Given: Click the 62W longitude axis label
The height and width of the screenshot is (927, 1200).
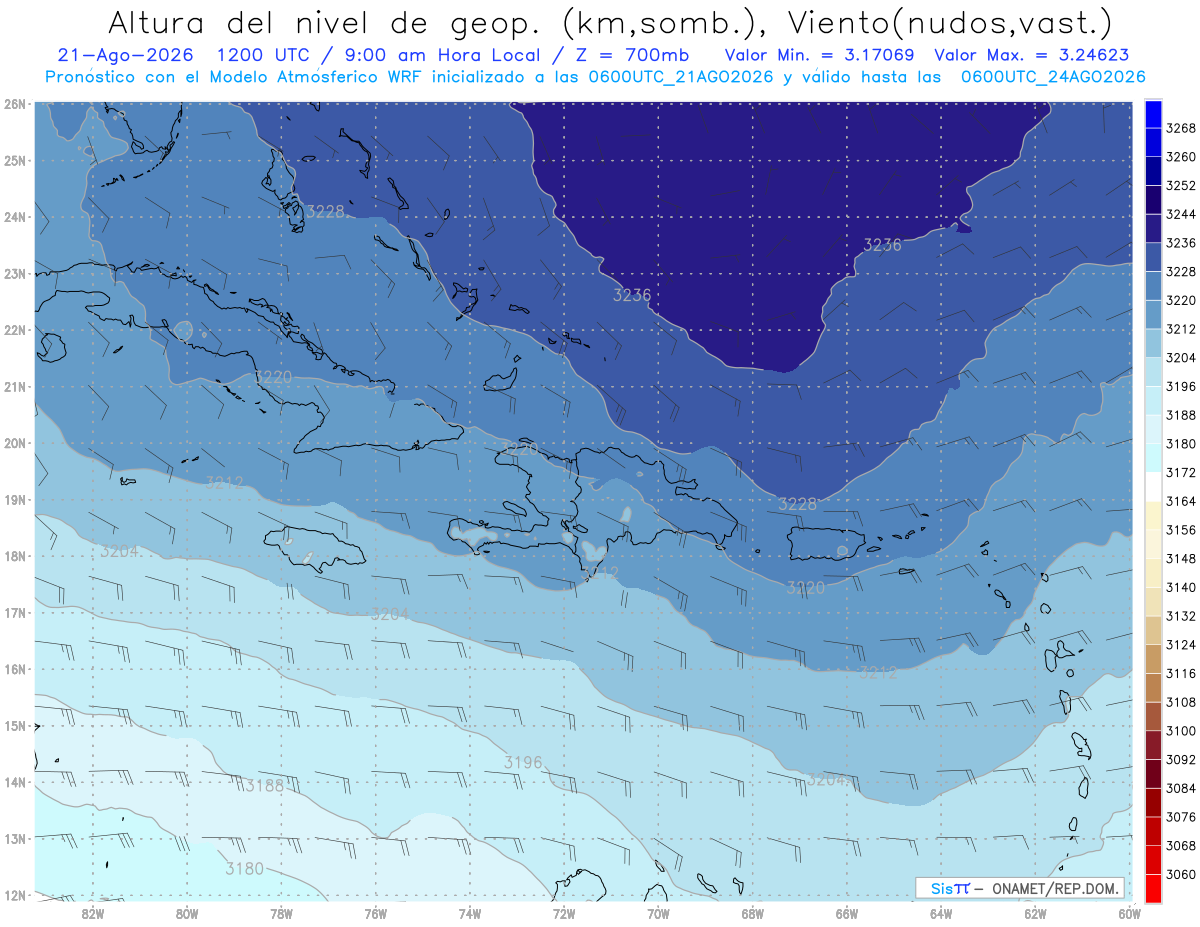Looking at the screenshot, I should click(x=1036, y=913).
